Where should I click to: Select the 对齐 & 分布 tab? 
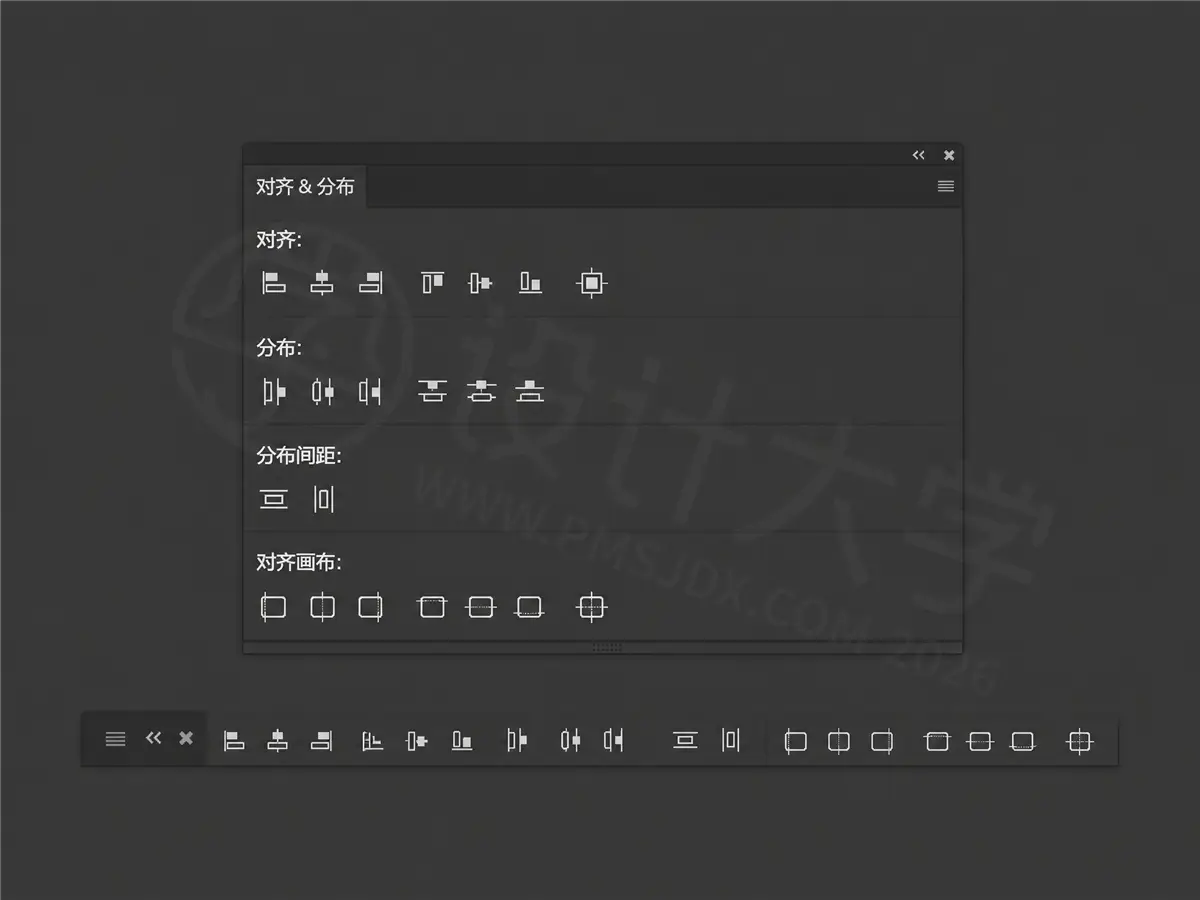click(305, 187)
